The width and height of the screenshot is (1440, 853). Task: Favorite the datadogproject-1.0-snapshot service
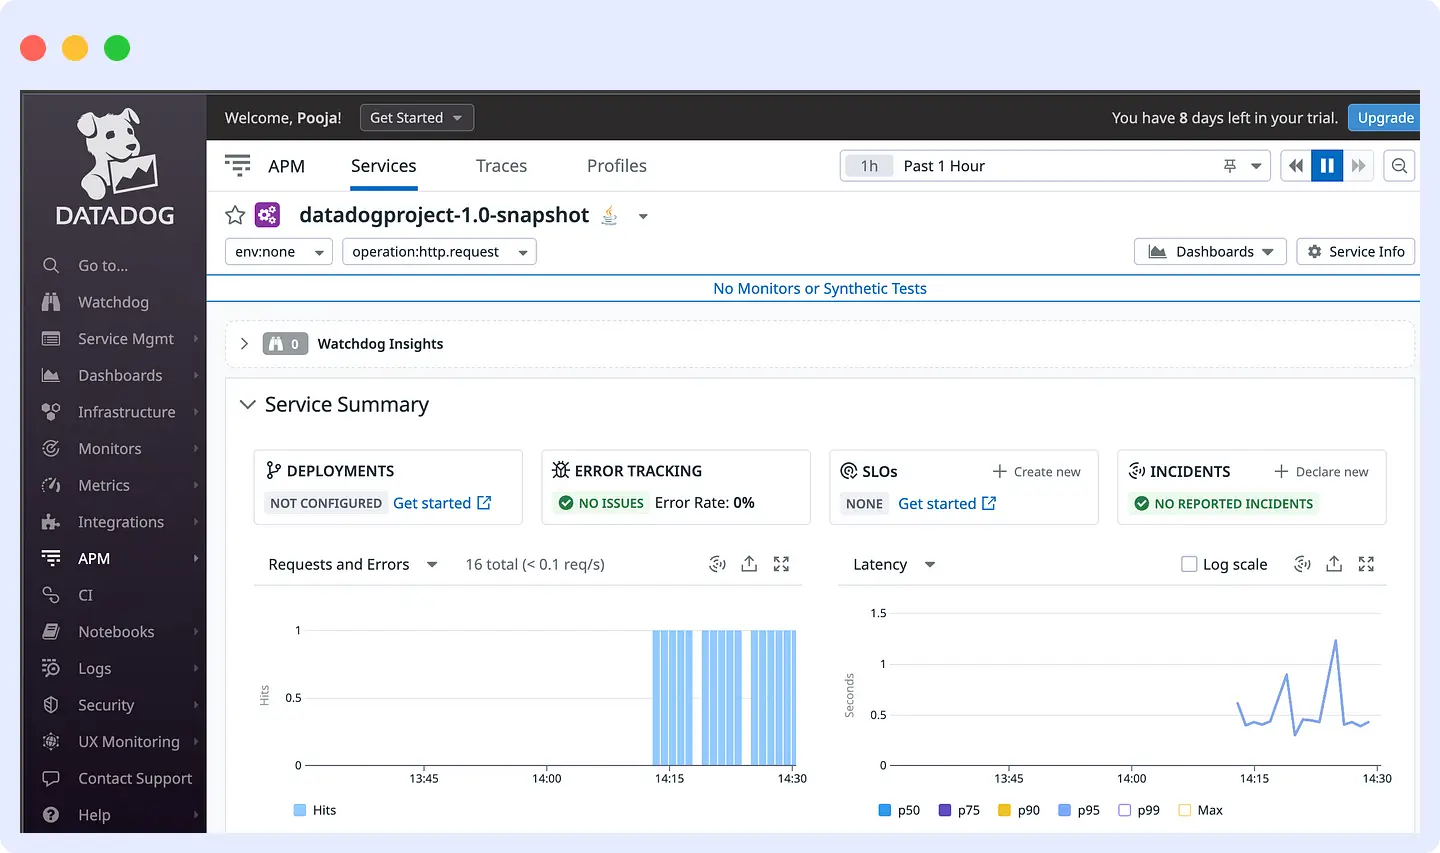coord(235,214)
